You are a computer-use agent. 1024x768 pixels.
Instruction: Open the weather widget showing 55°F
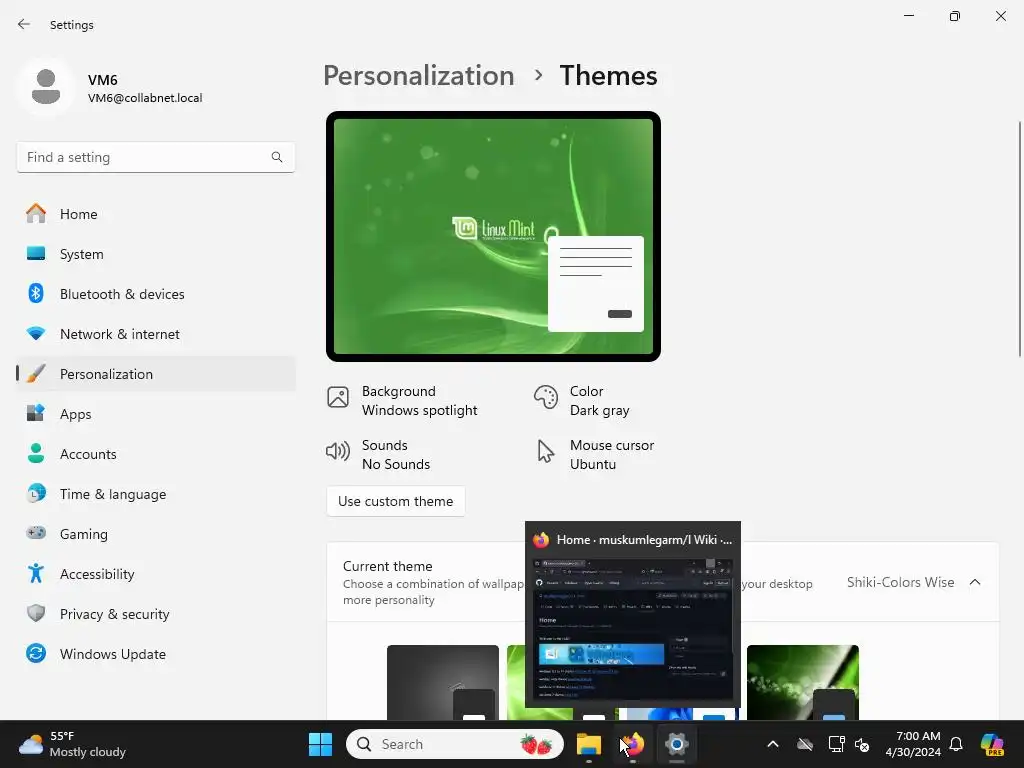[x=72, y=744]
